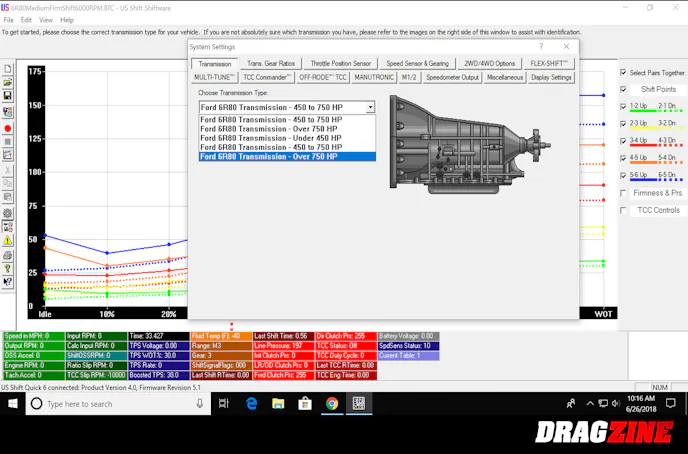The height and width of the screenshot is (454, 688).
Task: Click the New file toolbar icon
Action: [8, 69]
